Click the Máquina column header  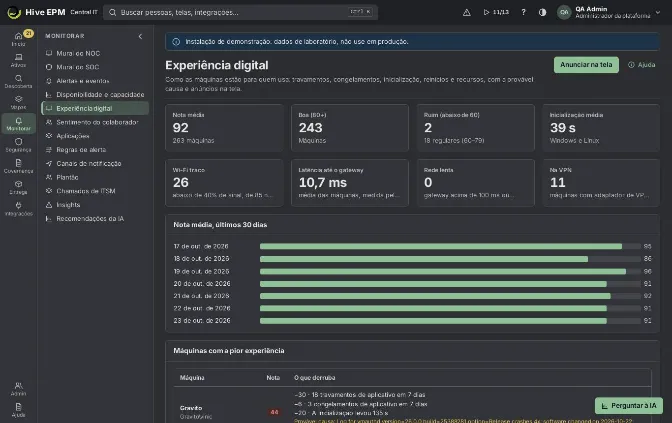[192, 378]
